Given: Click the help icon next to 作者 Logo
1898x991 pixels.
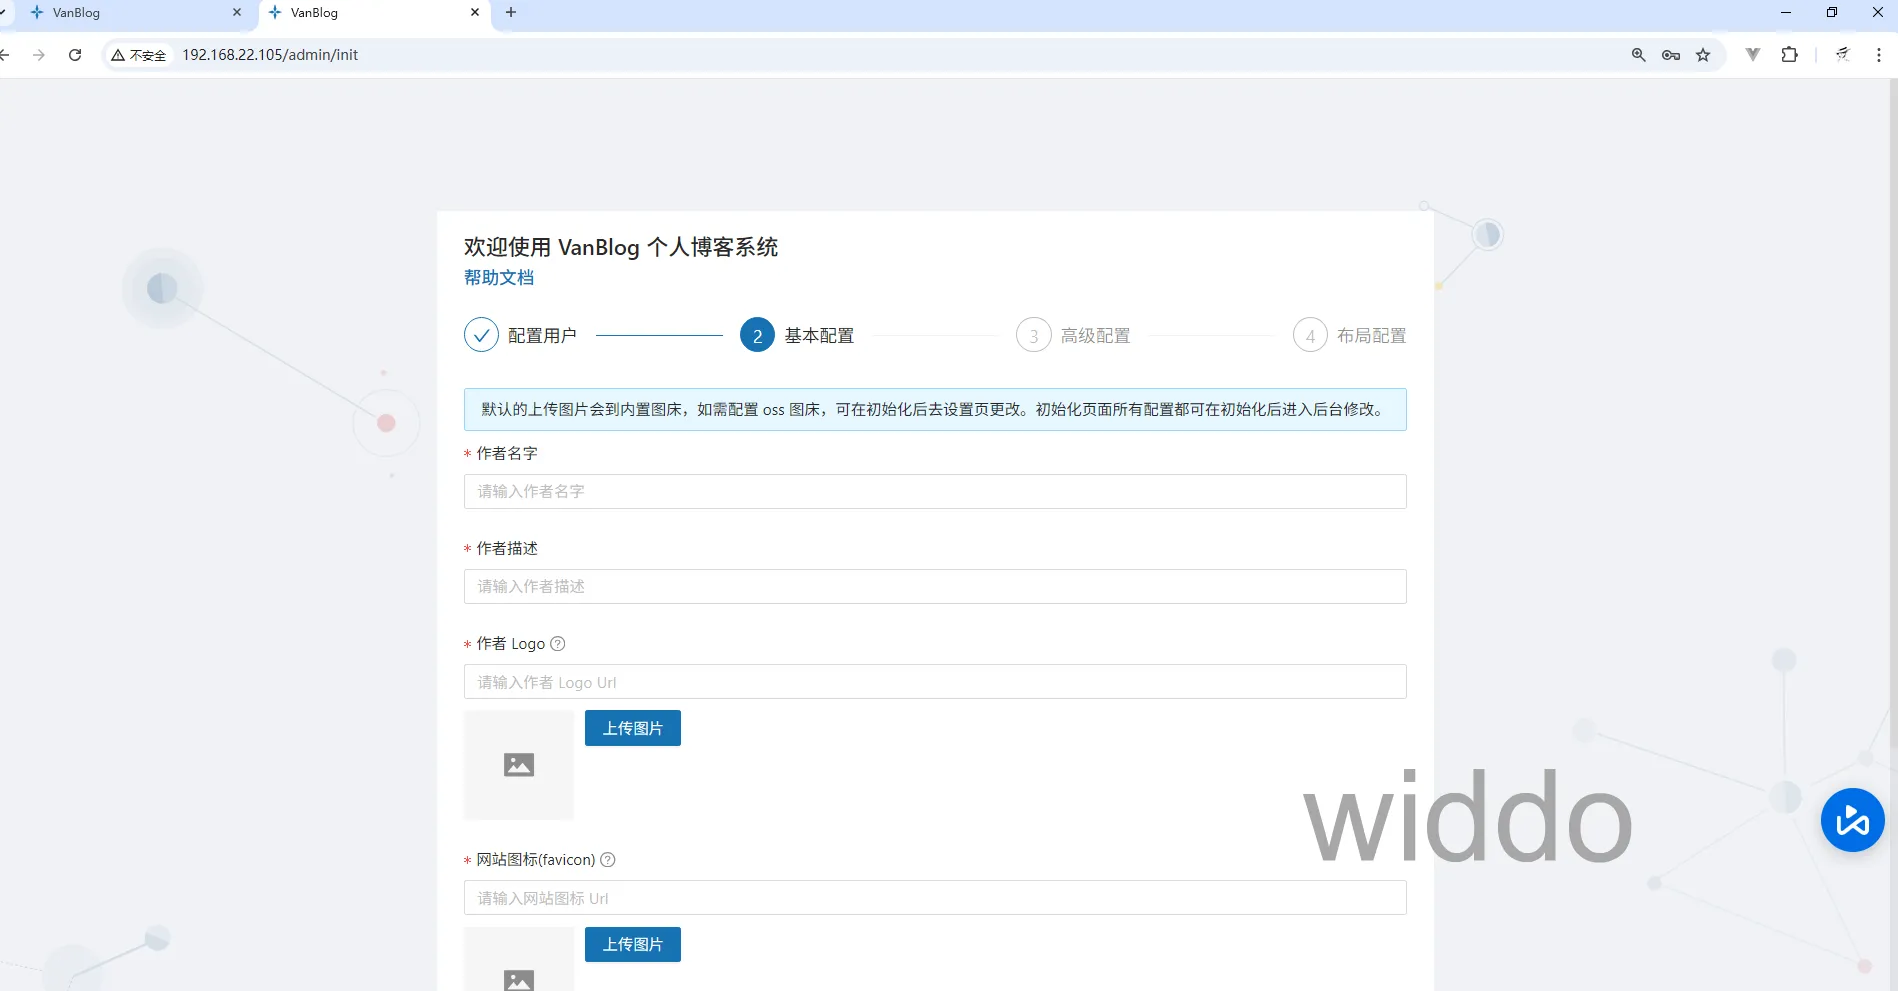Looking at the screenshot, I should (558, 644).
